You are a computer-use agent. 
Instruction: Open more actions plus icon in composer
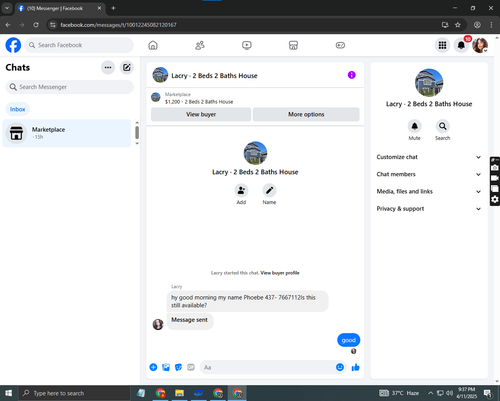tap(153, 367)
